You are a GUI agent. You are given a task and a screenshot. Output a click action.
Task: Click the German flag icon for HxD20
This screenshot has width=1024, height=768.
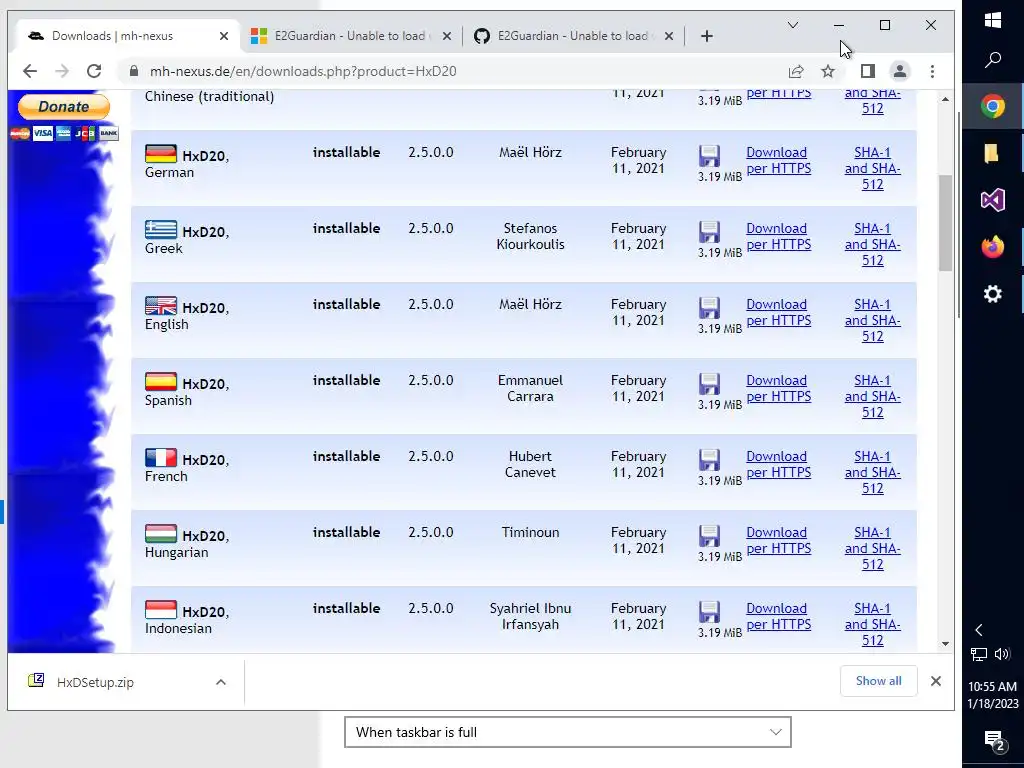click(161, 153)
